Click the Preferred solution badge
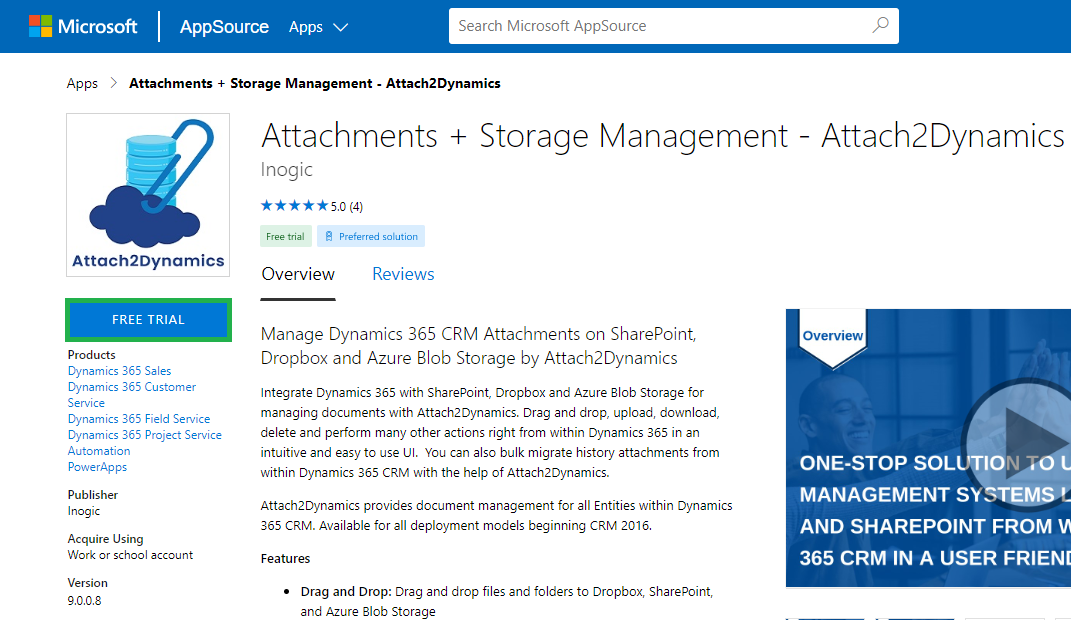The width and height of the screenshot is (1071, 620). [371, 236]
